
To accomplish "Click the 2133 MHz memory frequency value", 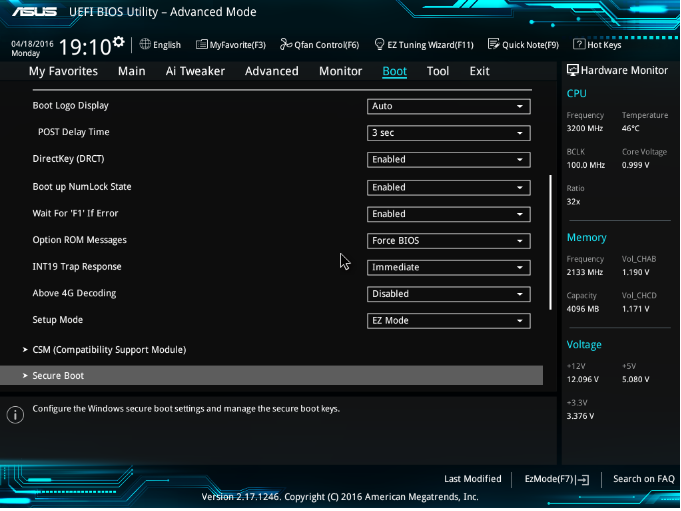I will 585,272.
